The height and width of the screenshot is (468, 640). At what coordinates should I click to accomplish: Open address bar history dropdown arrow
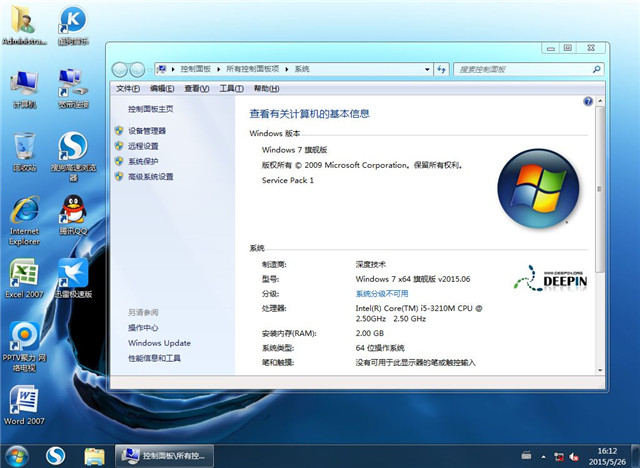[427, 69]
